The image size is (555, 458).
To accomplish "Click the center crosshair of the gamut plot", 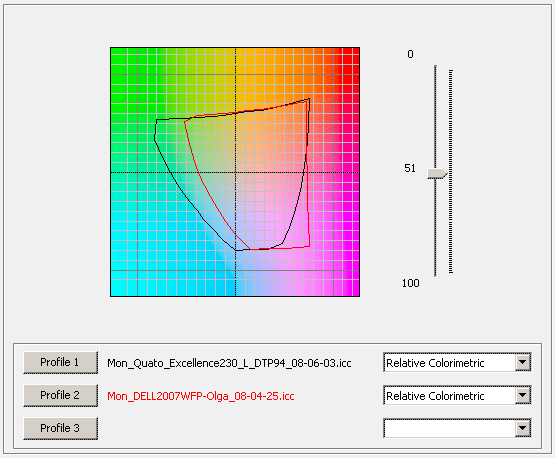I will pyautogui.click(x=236, y=172).
